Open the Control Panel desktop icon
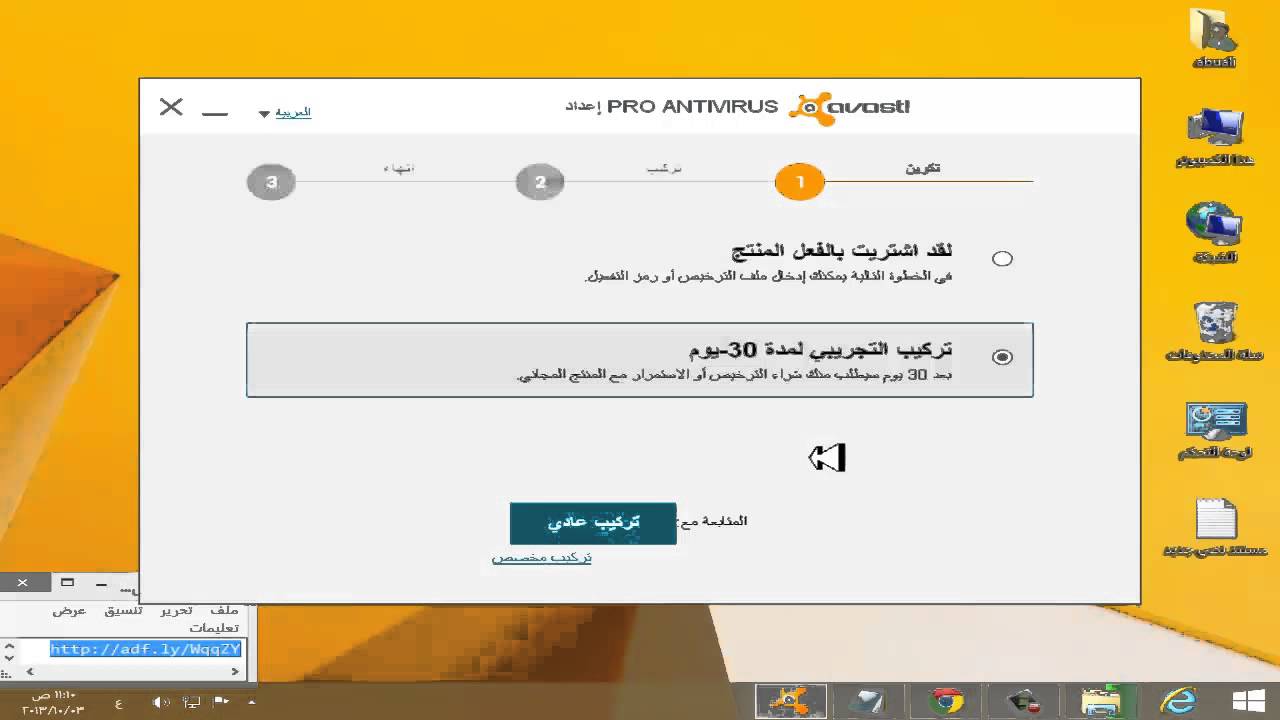 pos(1215,430)
